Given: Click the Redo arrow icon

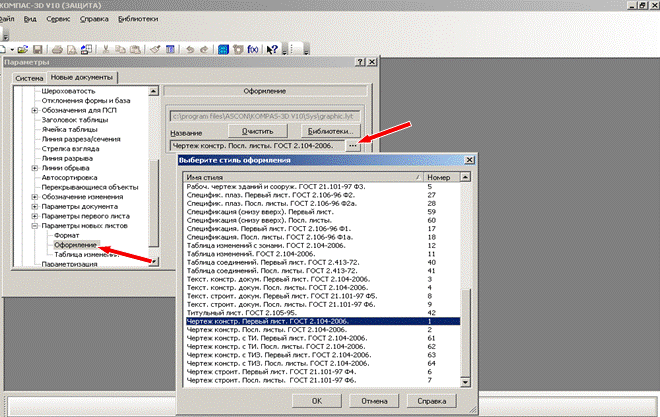Looking at the screenshot, I should 204,50.
